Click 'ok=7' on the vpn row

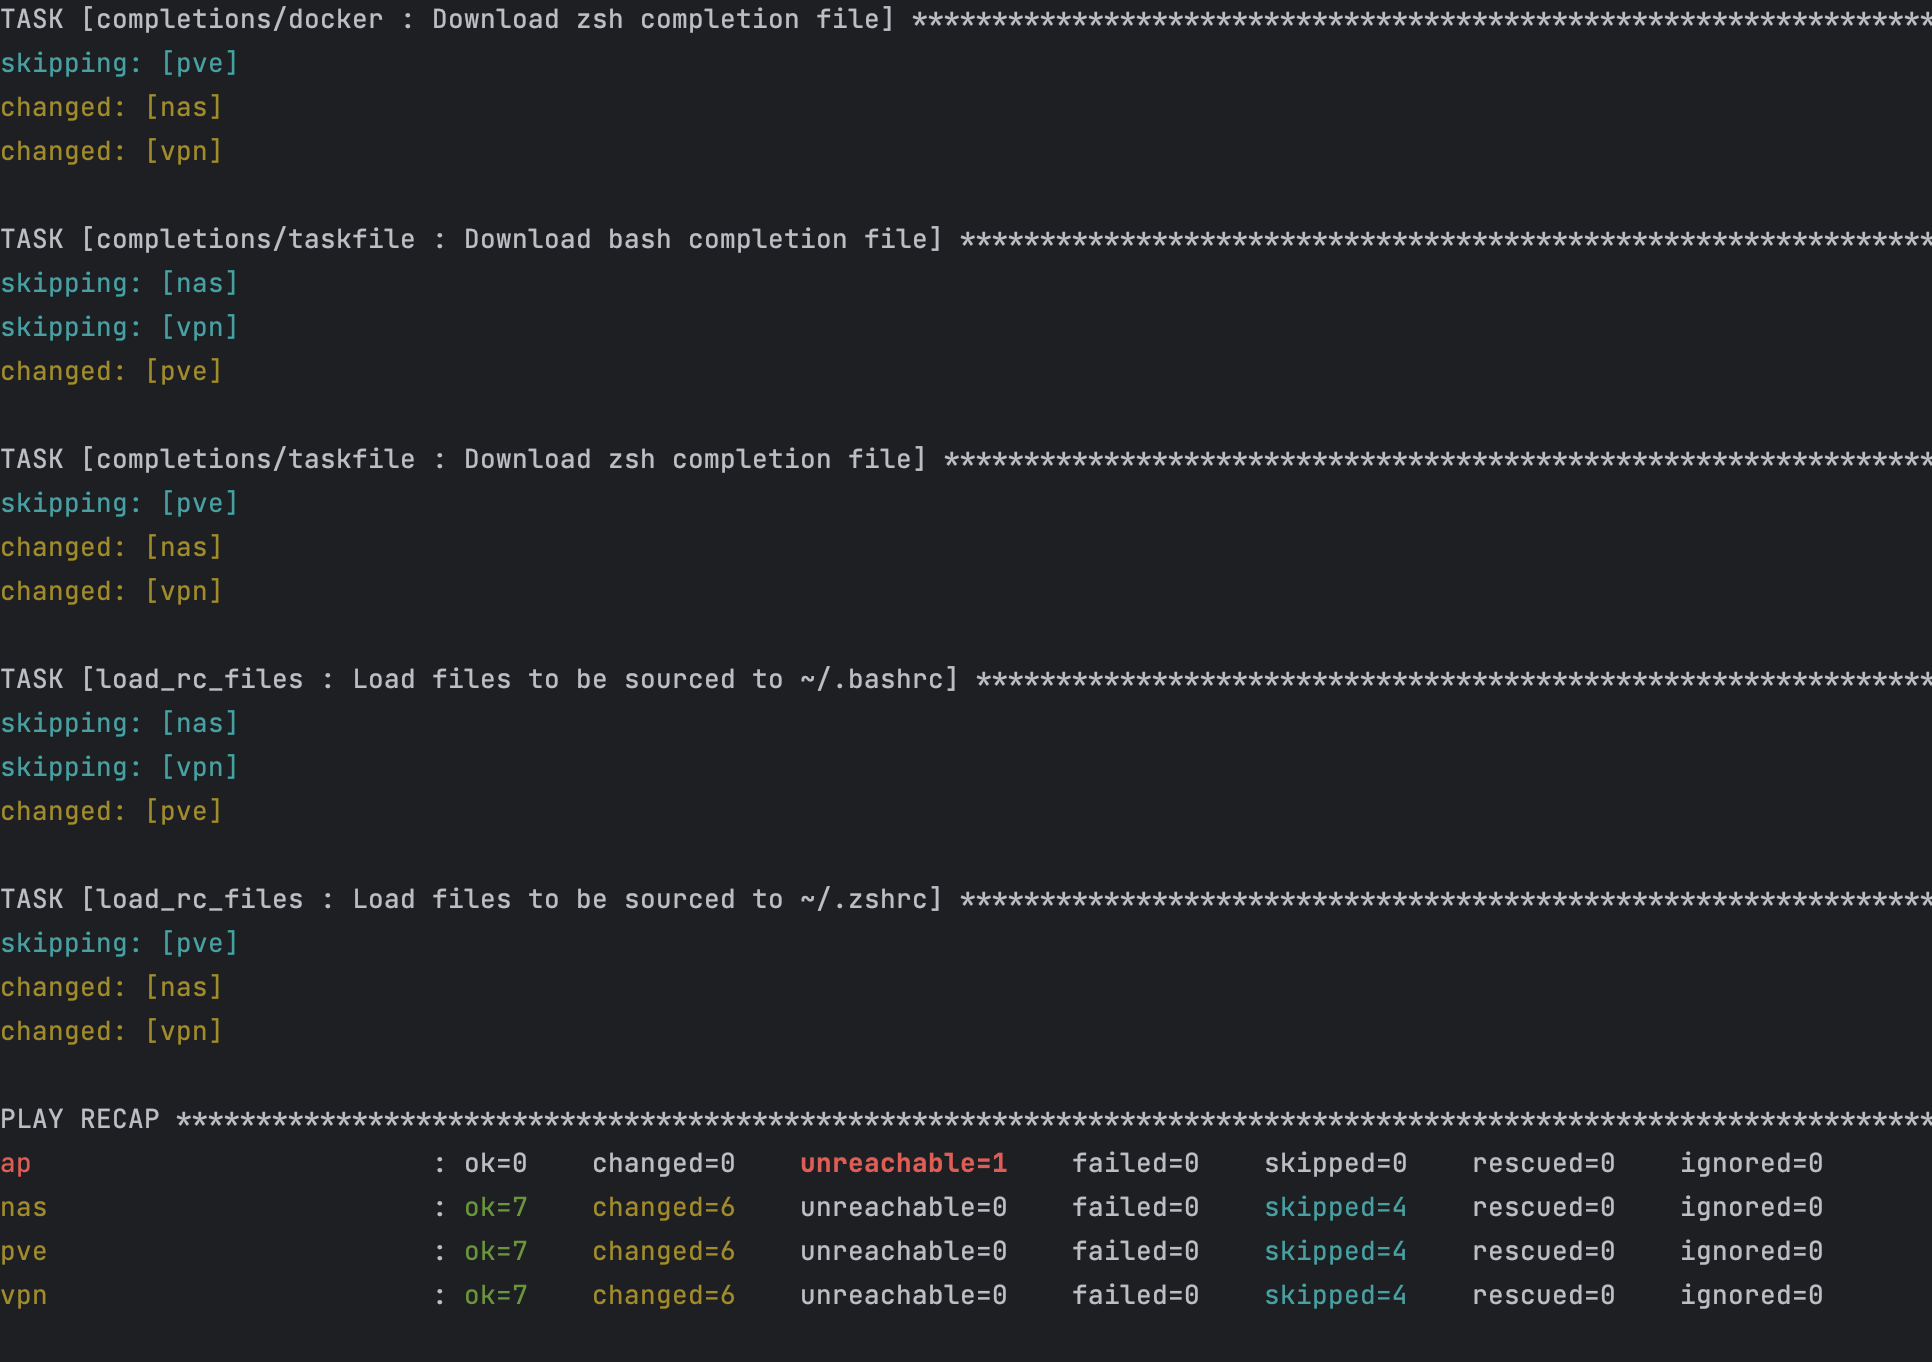pos(495,1295)
